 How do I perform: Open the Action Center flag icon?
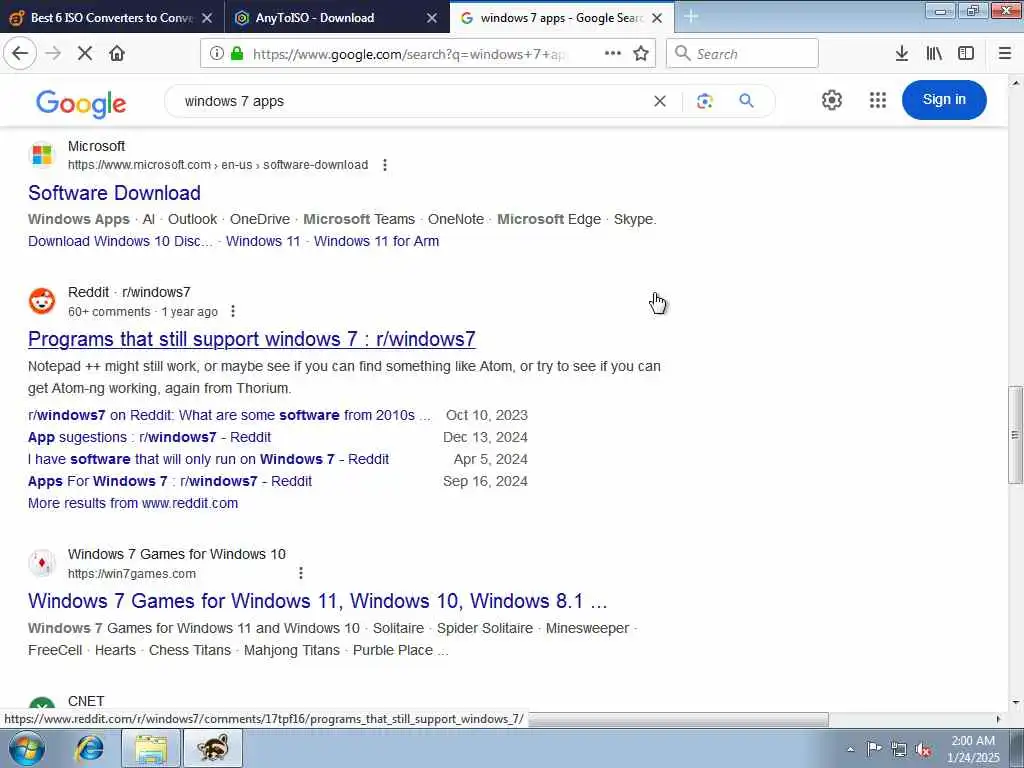874,749
